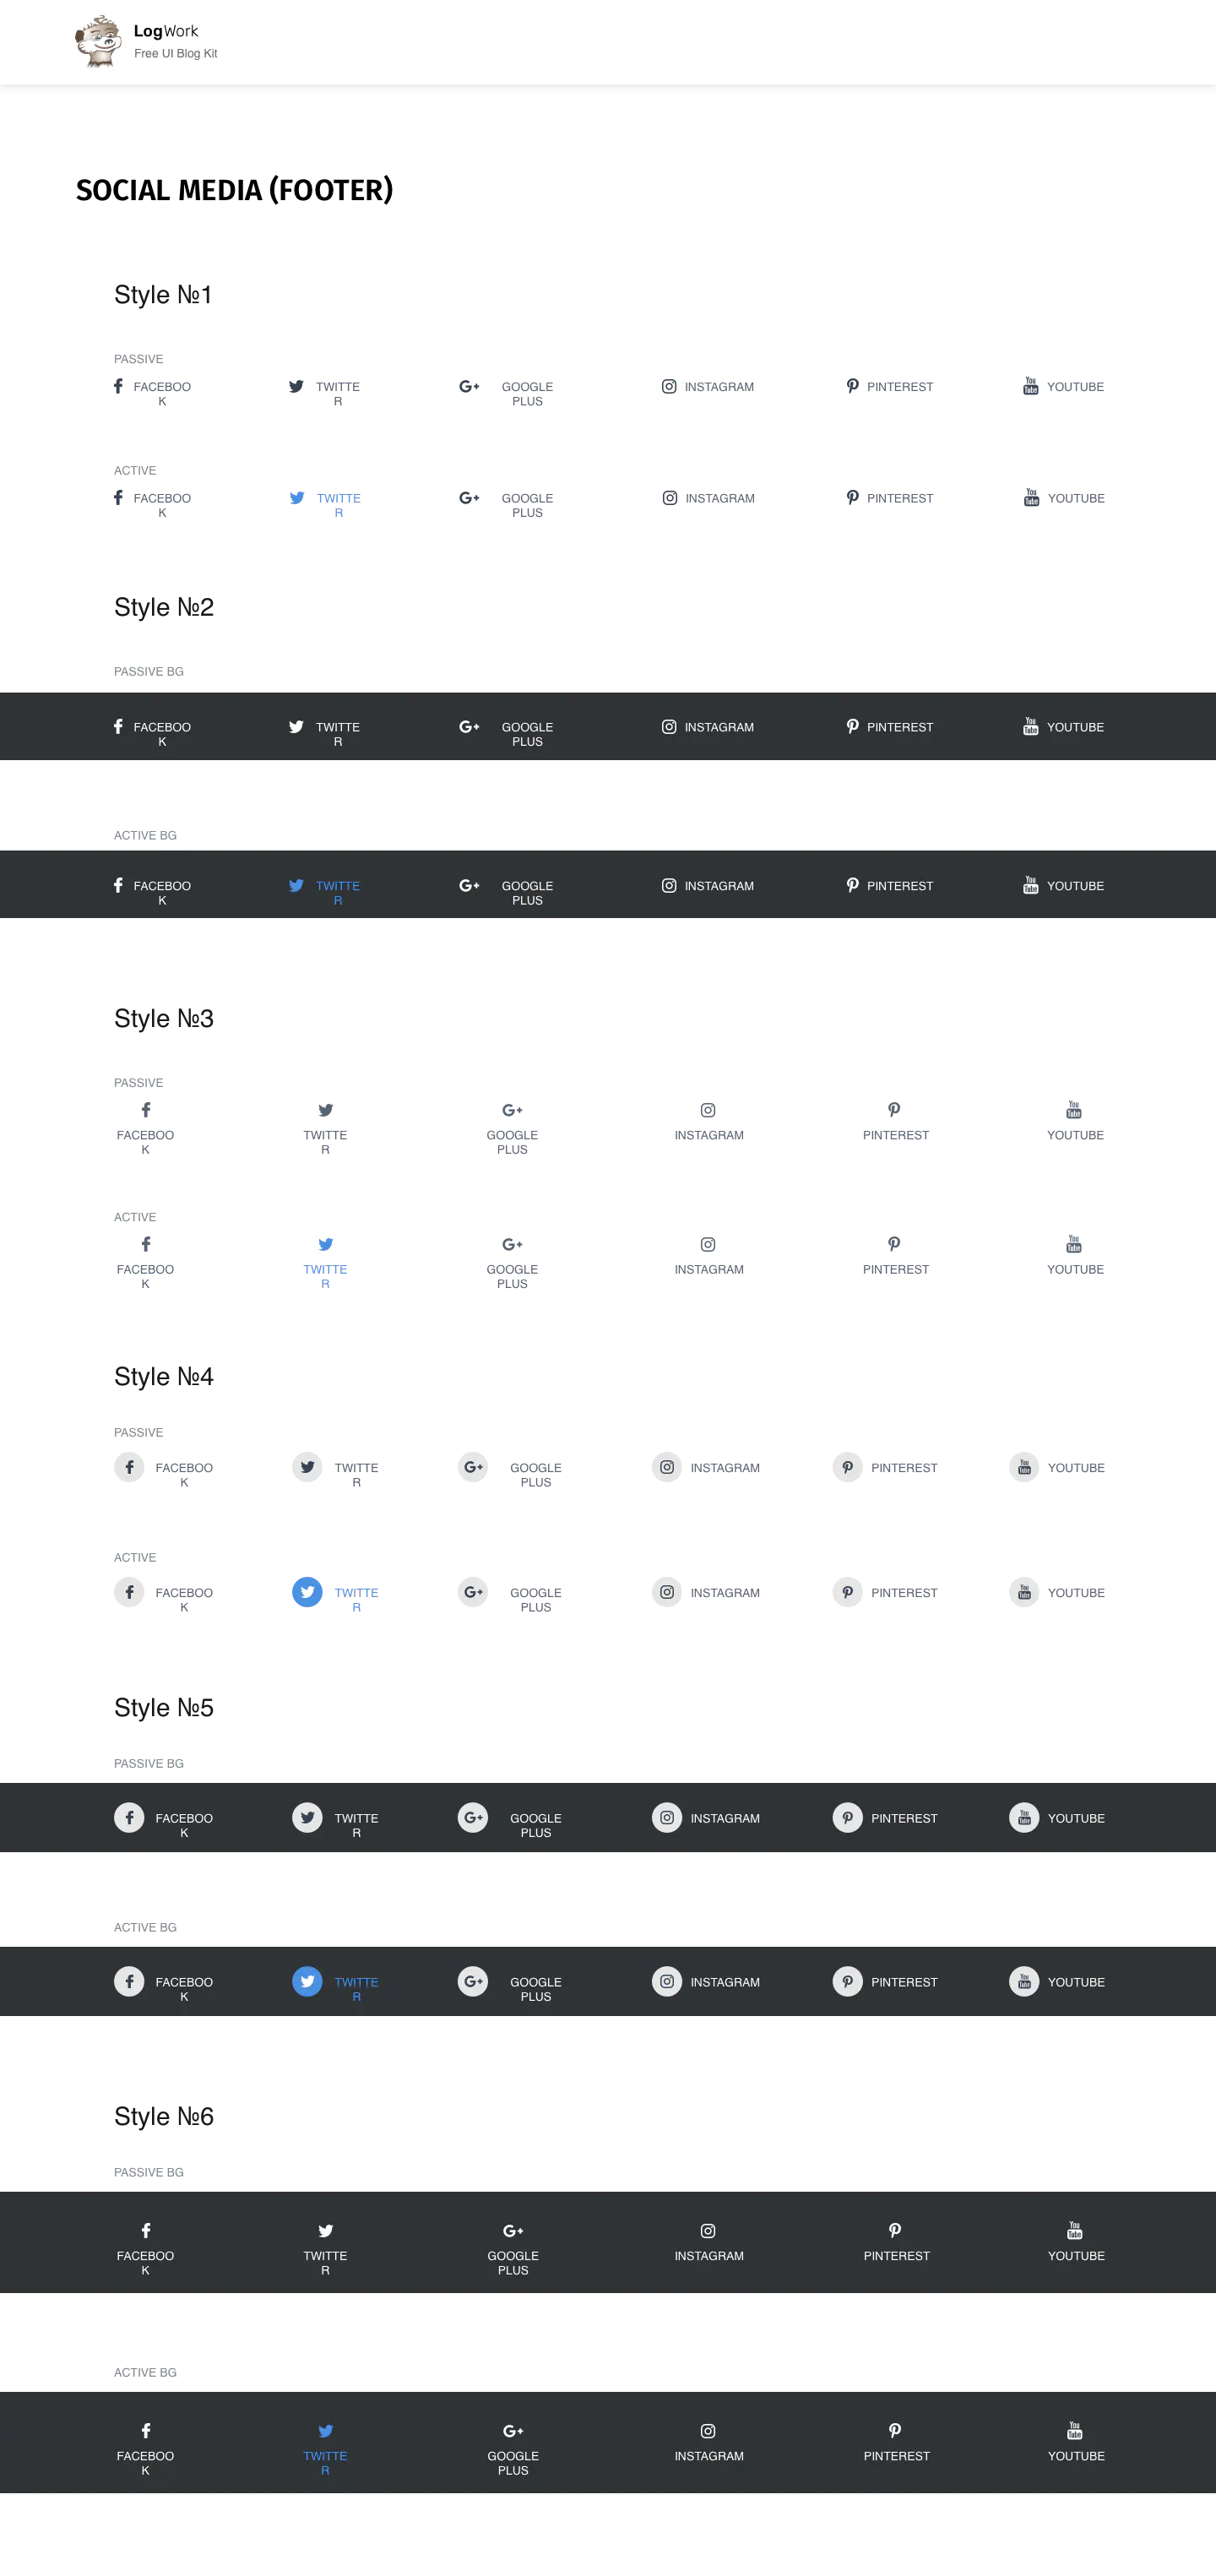1216x2576 pixels.
Task: Open INSTAGRAM link in Style №1 active row
Action: click(720, 498)
